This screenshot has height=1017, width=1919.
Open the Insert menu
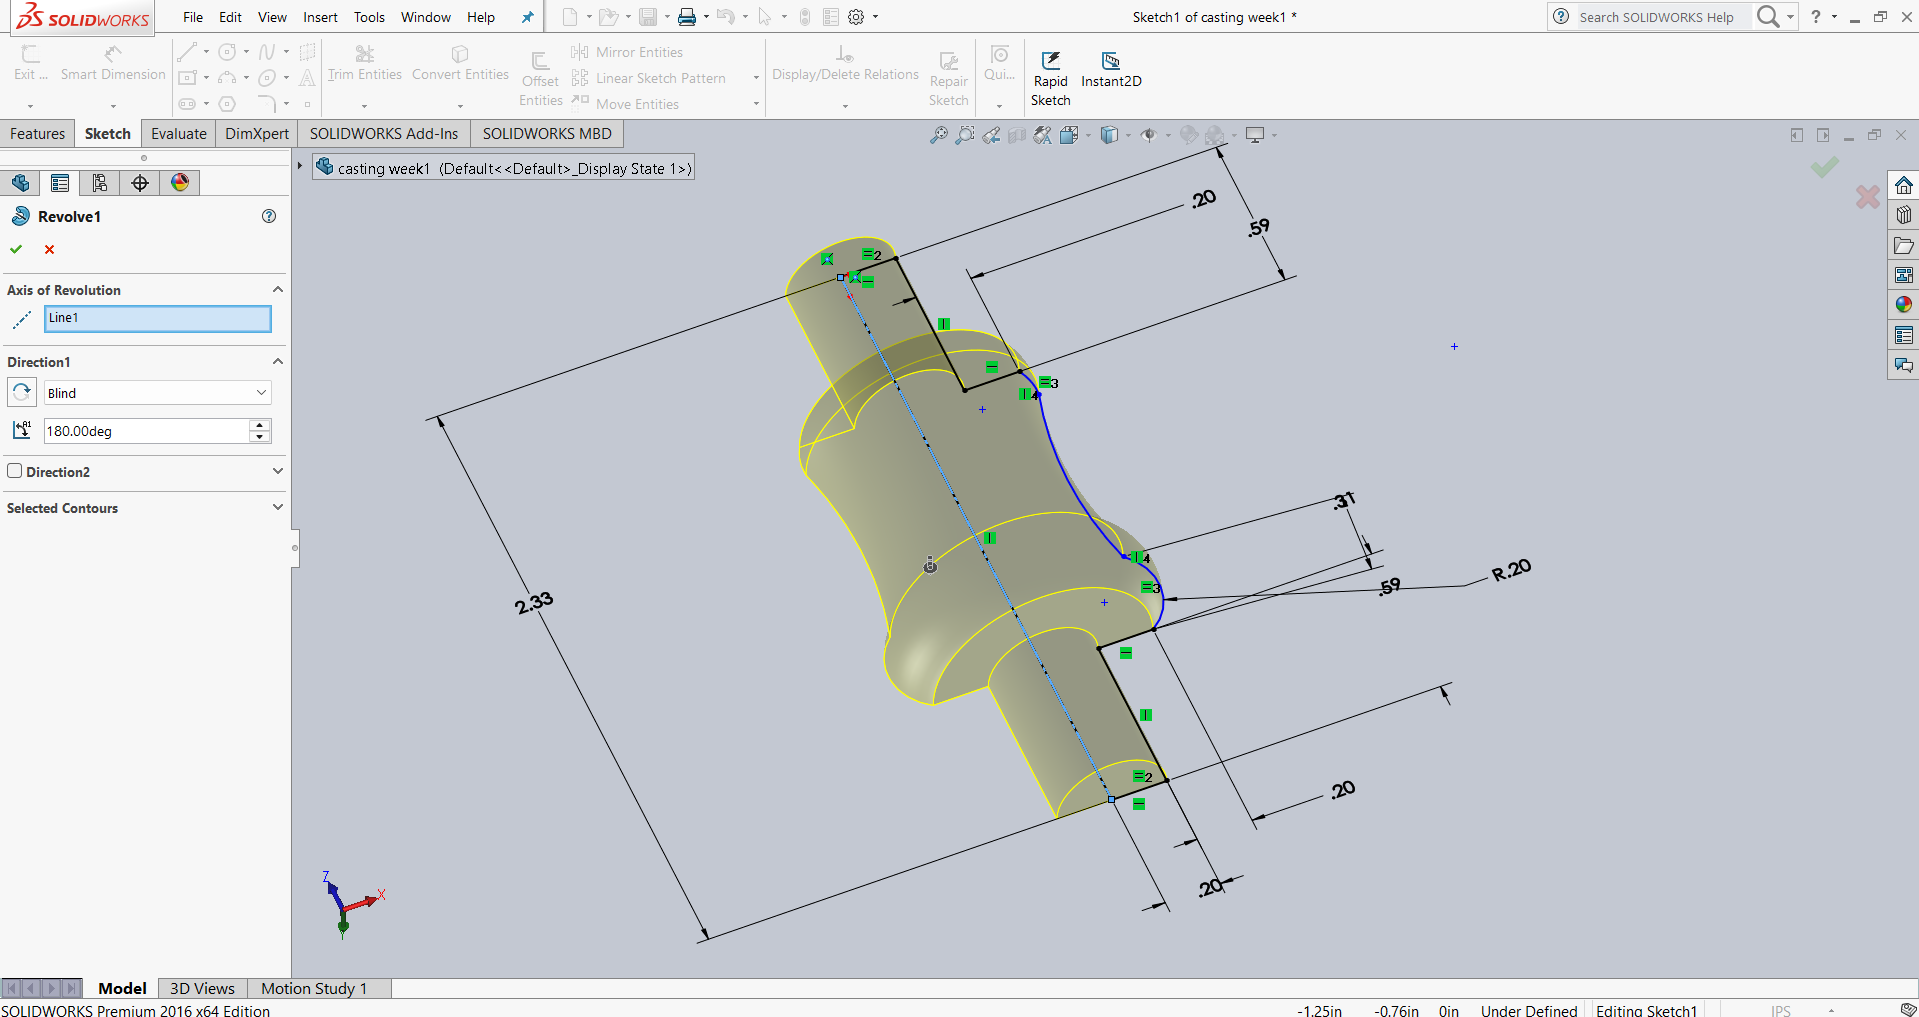pyautogui.click(x=320, y=17)
